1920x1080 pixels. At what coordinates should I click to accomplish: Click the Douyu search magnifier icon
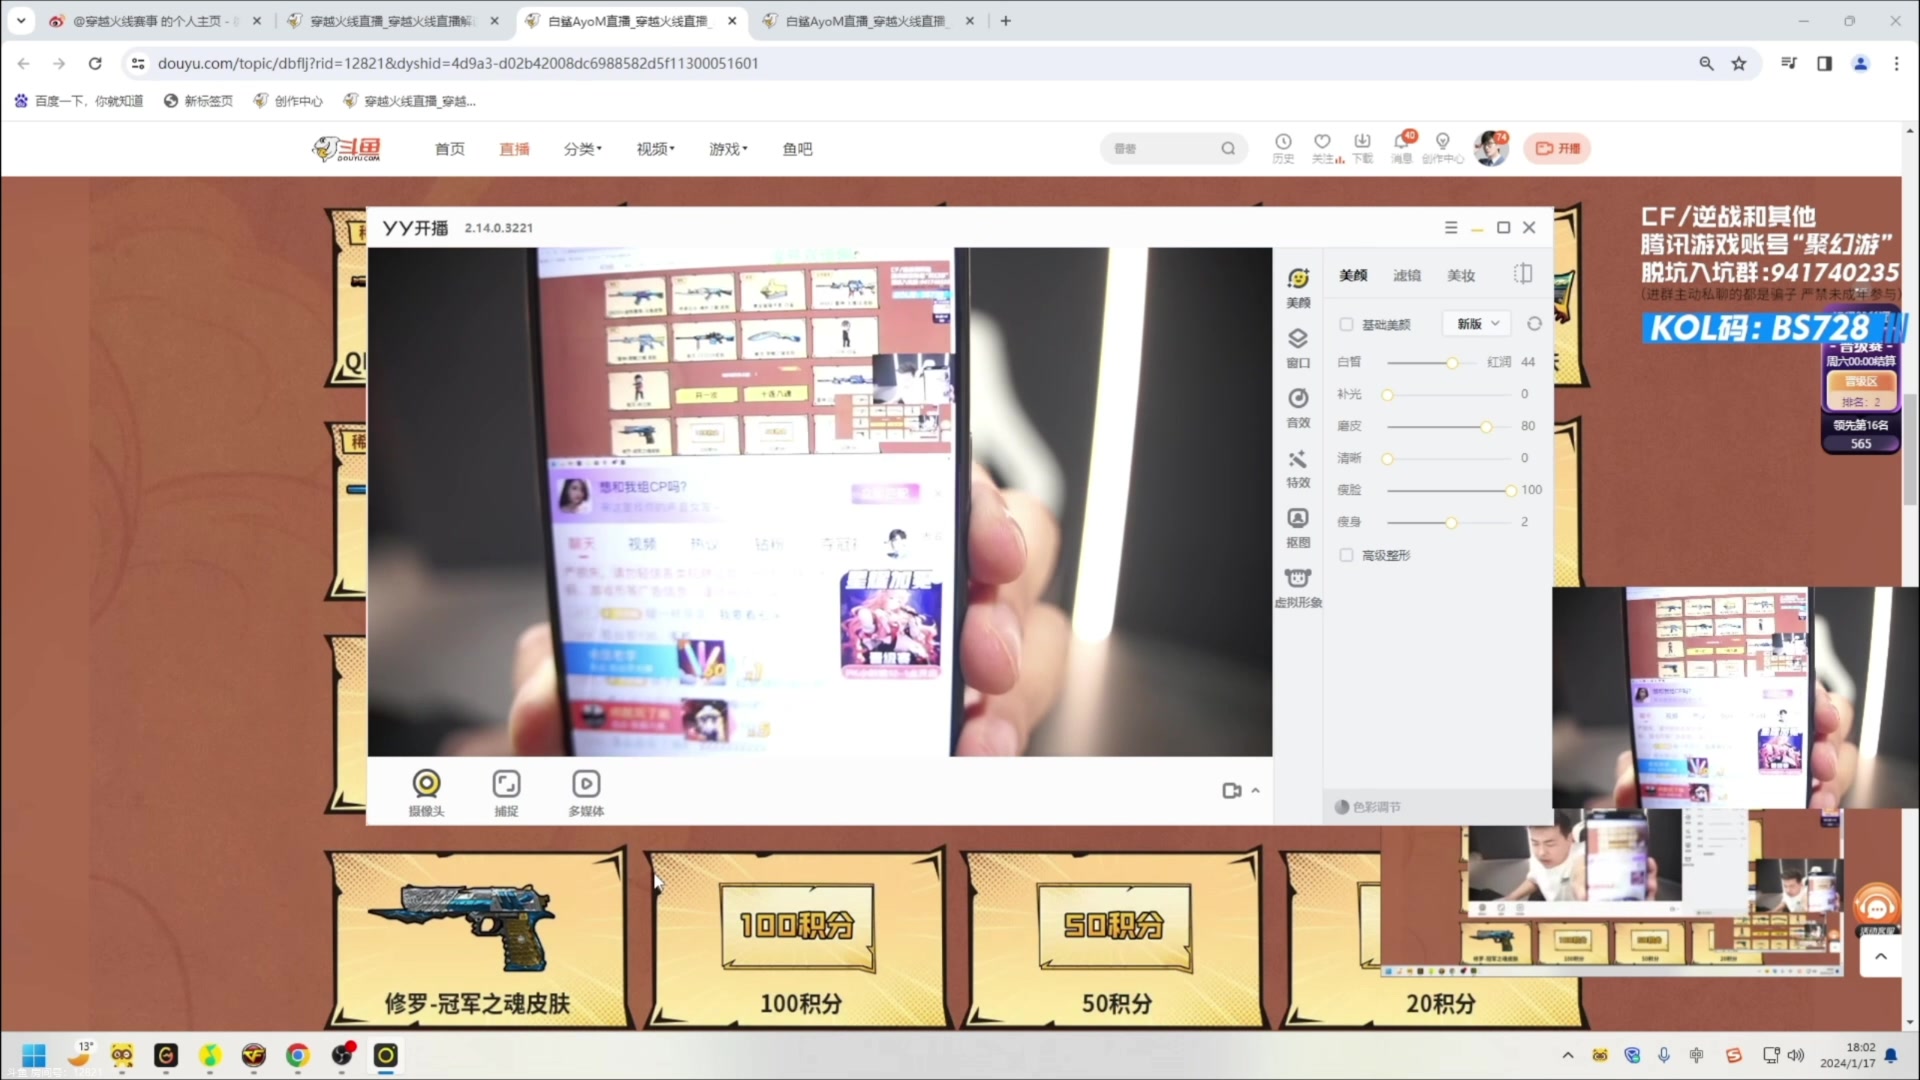1228,149
